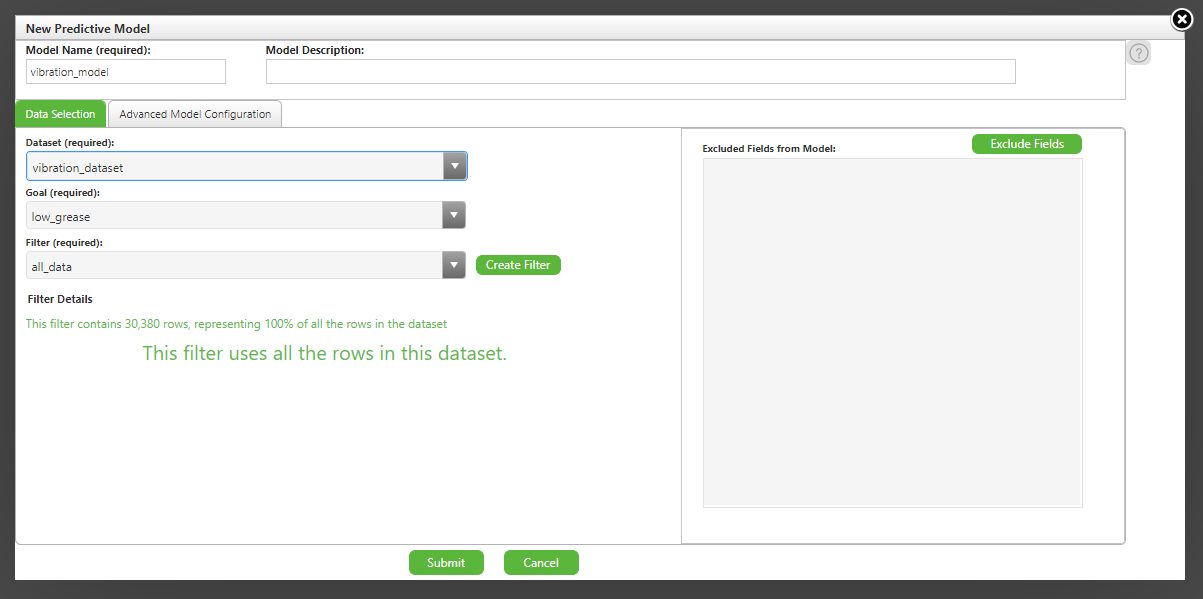The width and height of the screenshot is (1203, 599).
Task: Click inside the Excluded Fields from Model panel
Action: (x=892, y=330)
